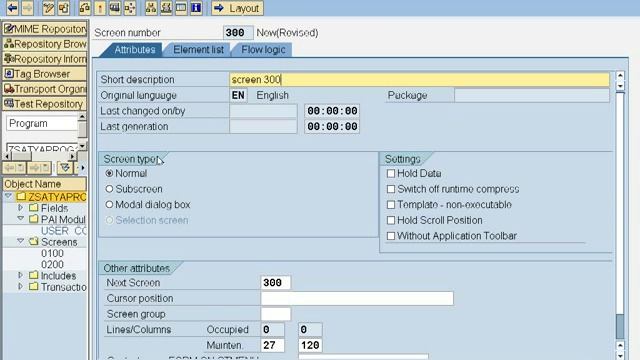
Task: Open the Flow logic tab
Action: (263, 50)
